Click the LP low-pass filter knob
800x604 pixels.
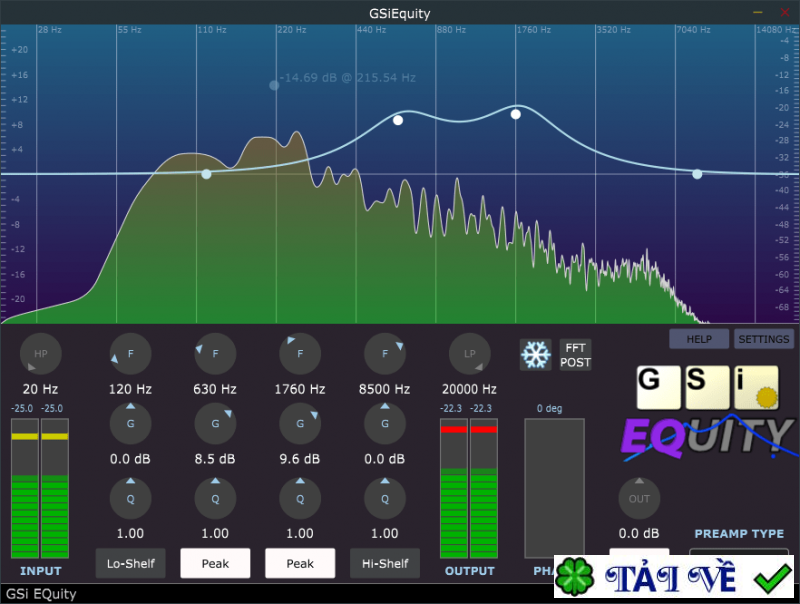[x=469, y=353]
